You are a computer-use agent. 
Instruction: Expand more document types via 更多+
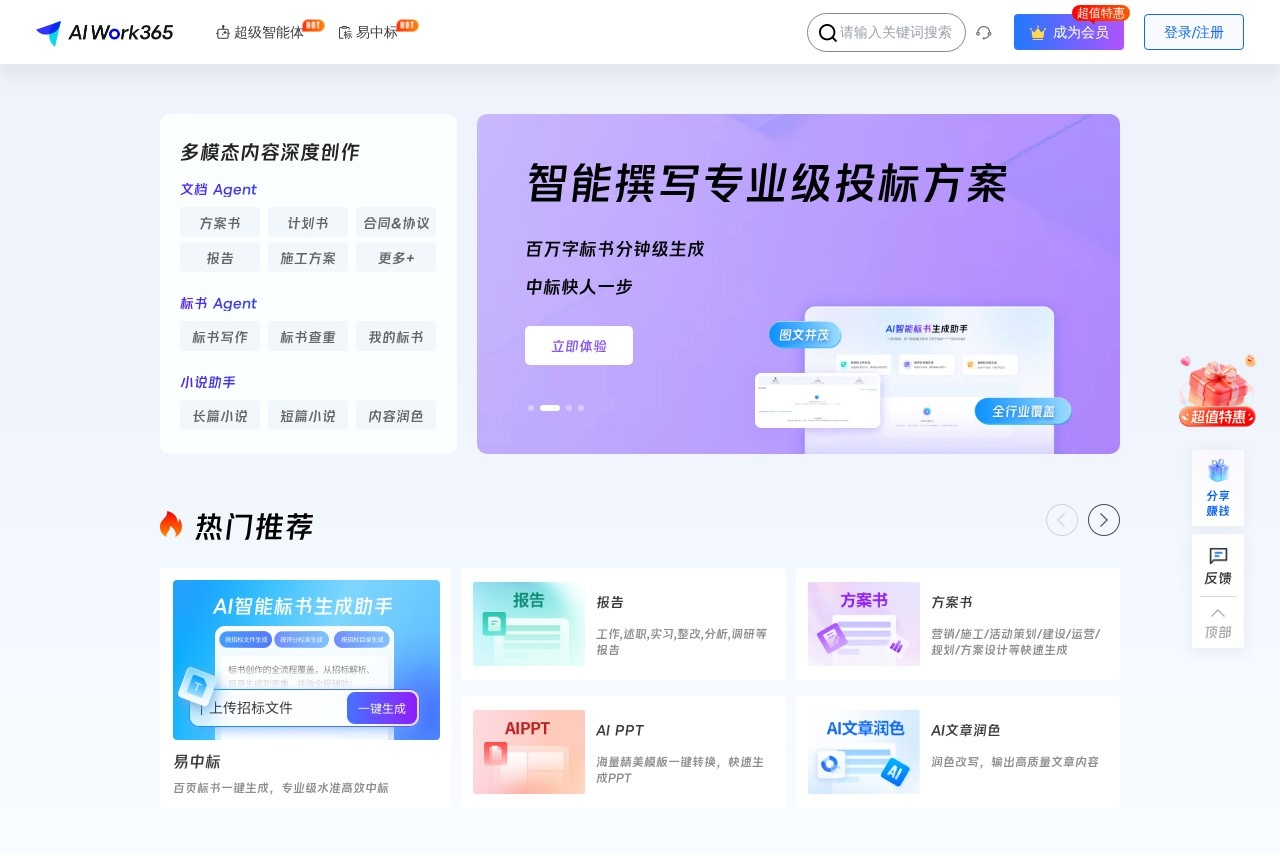(396, 257)
